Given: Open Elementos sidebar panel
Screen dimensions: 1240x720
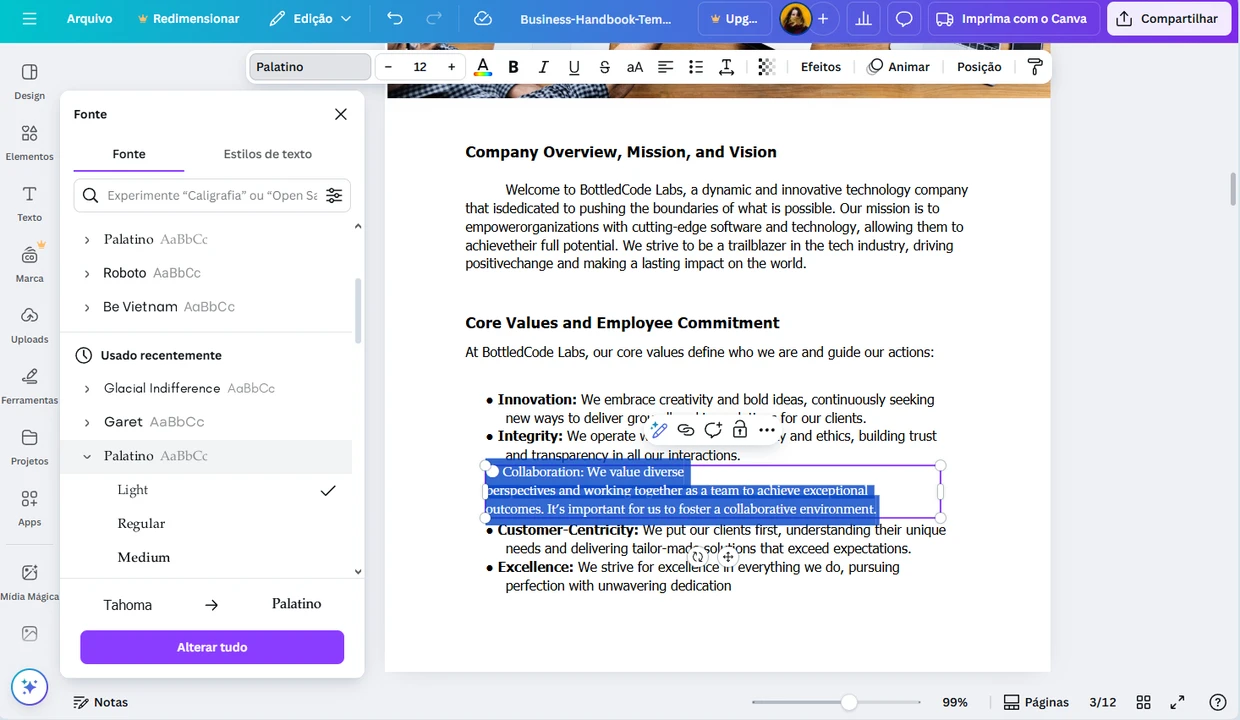Looking at the screenshot, I should click(29, 143).
